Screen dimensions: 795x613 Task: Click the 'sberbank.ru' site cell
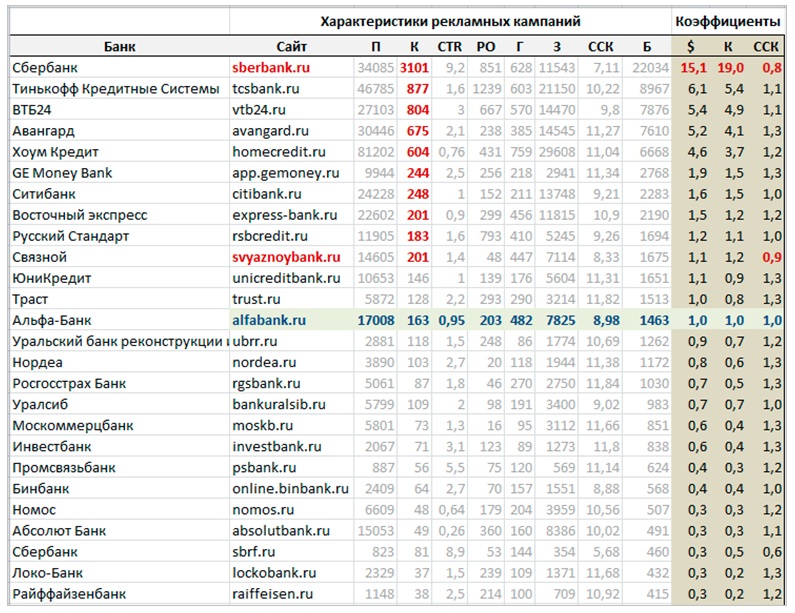click(292, 67)
